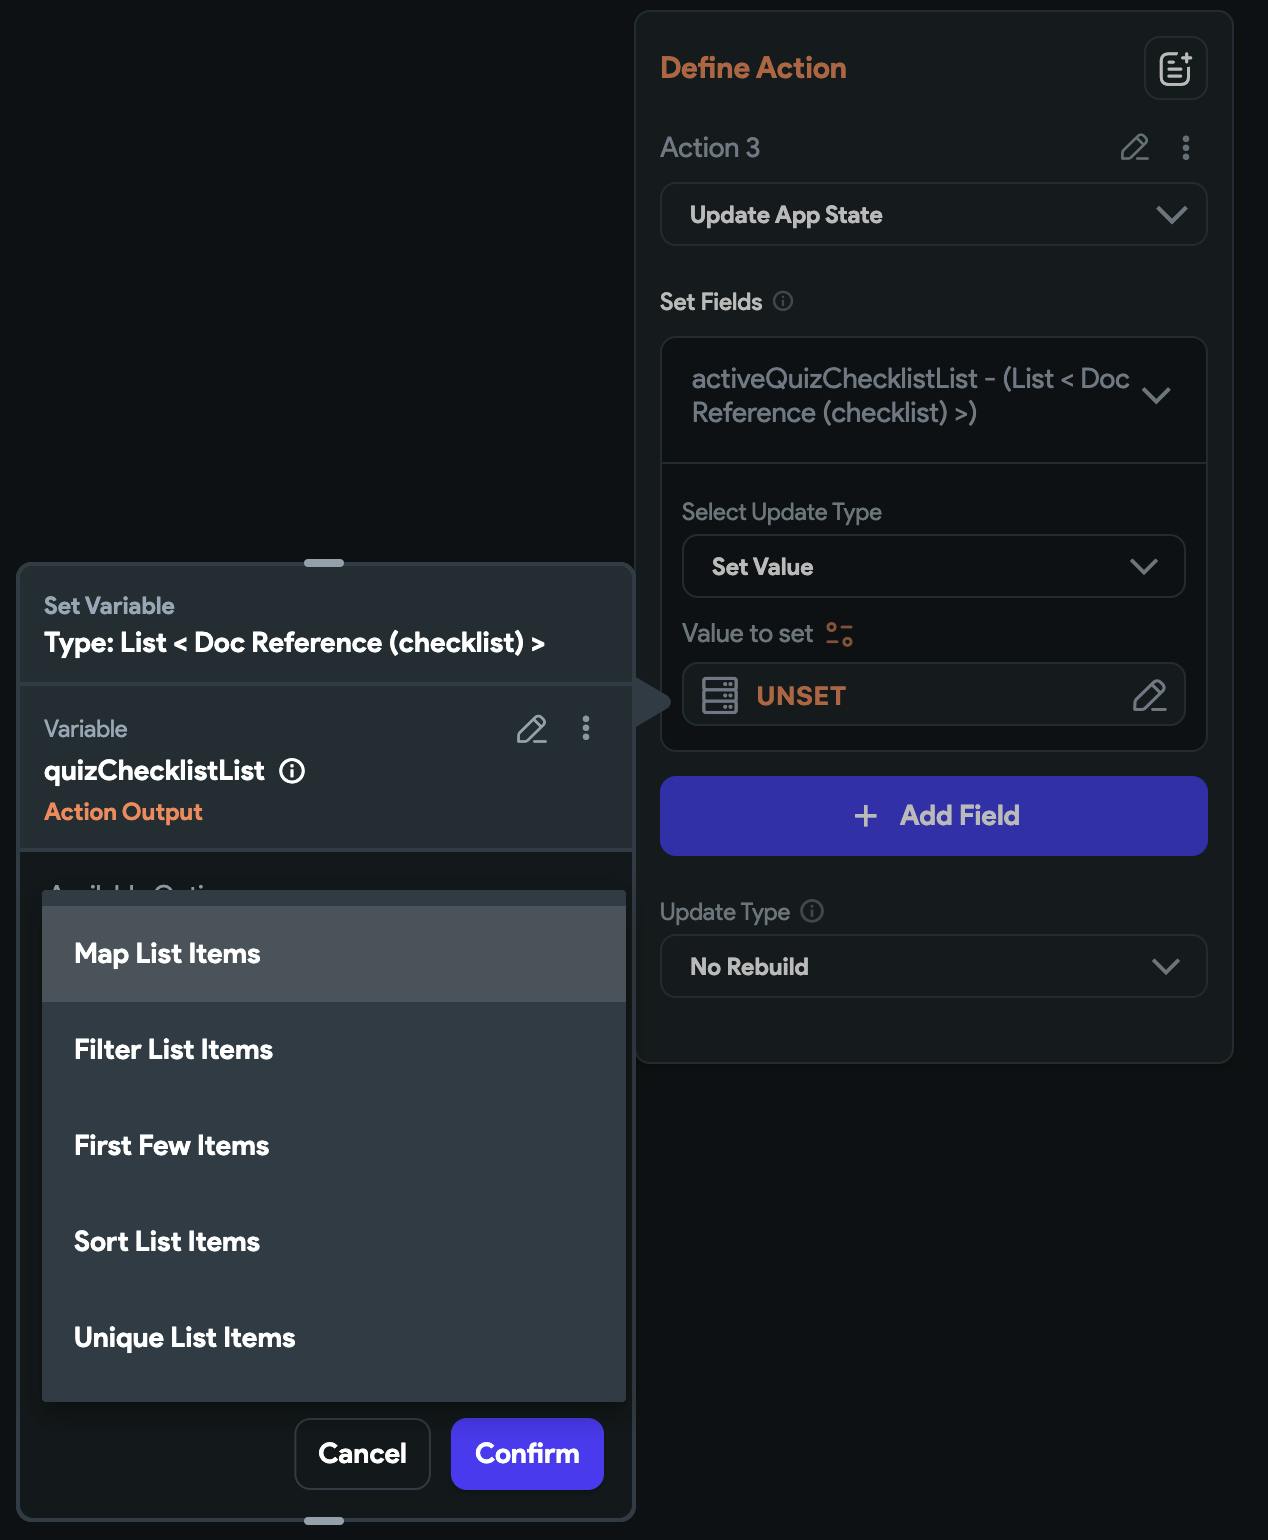Open the No Rebuild dropdown
Screen dimensions: 1268x1540
click(x=933, y=967)
